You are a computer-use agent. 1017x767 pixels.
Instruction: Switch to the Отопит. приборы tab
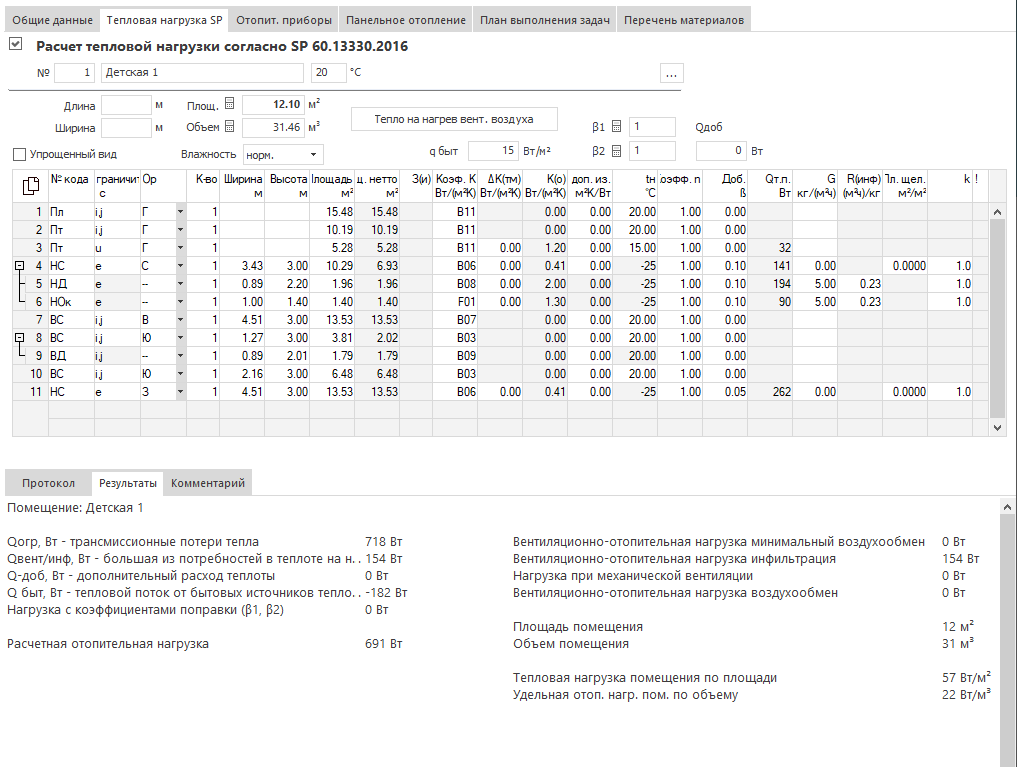click(x=284, y=20)
